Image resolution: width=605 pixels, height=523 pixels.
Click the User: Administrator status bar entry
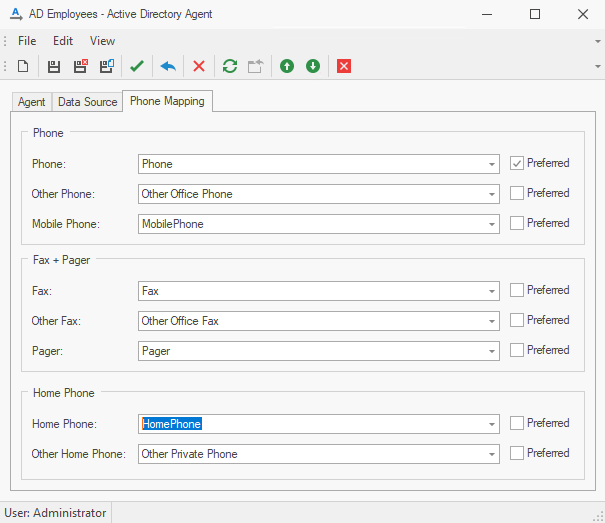56,513
